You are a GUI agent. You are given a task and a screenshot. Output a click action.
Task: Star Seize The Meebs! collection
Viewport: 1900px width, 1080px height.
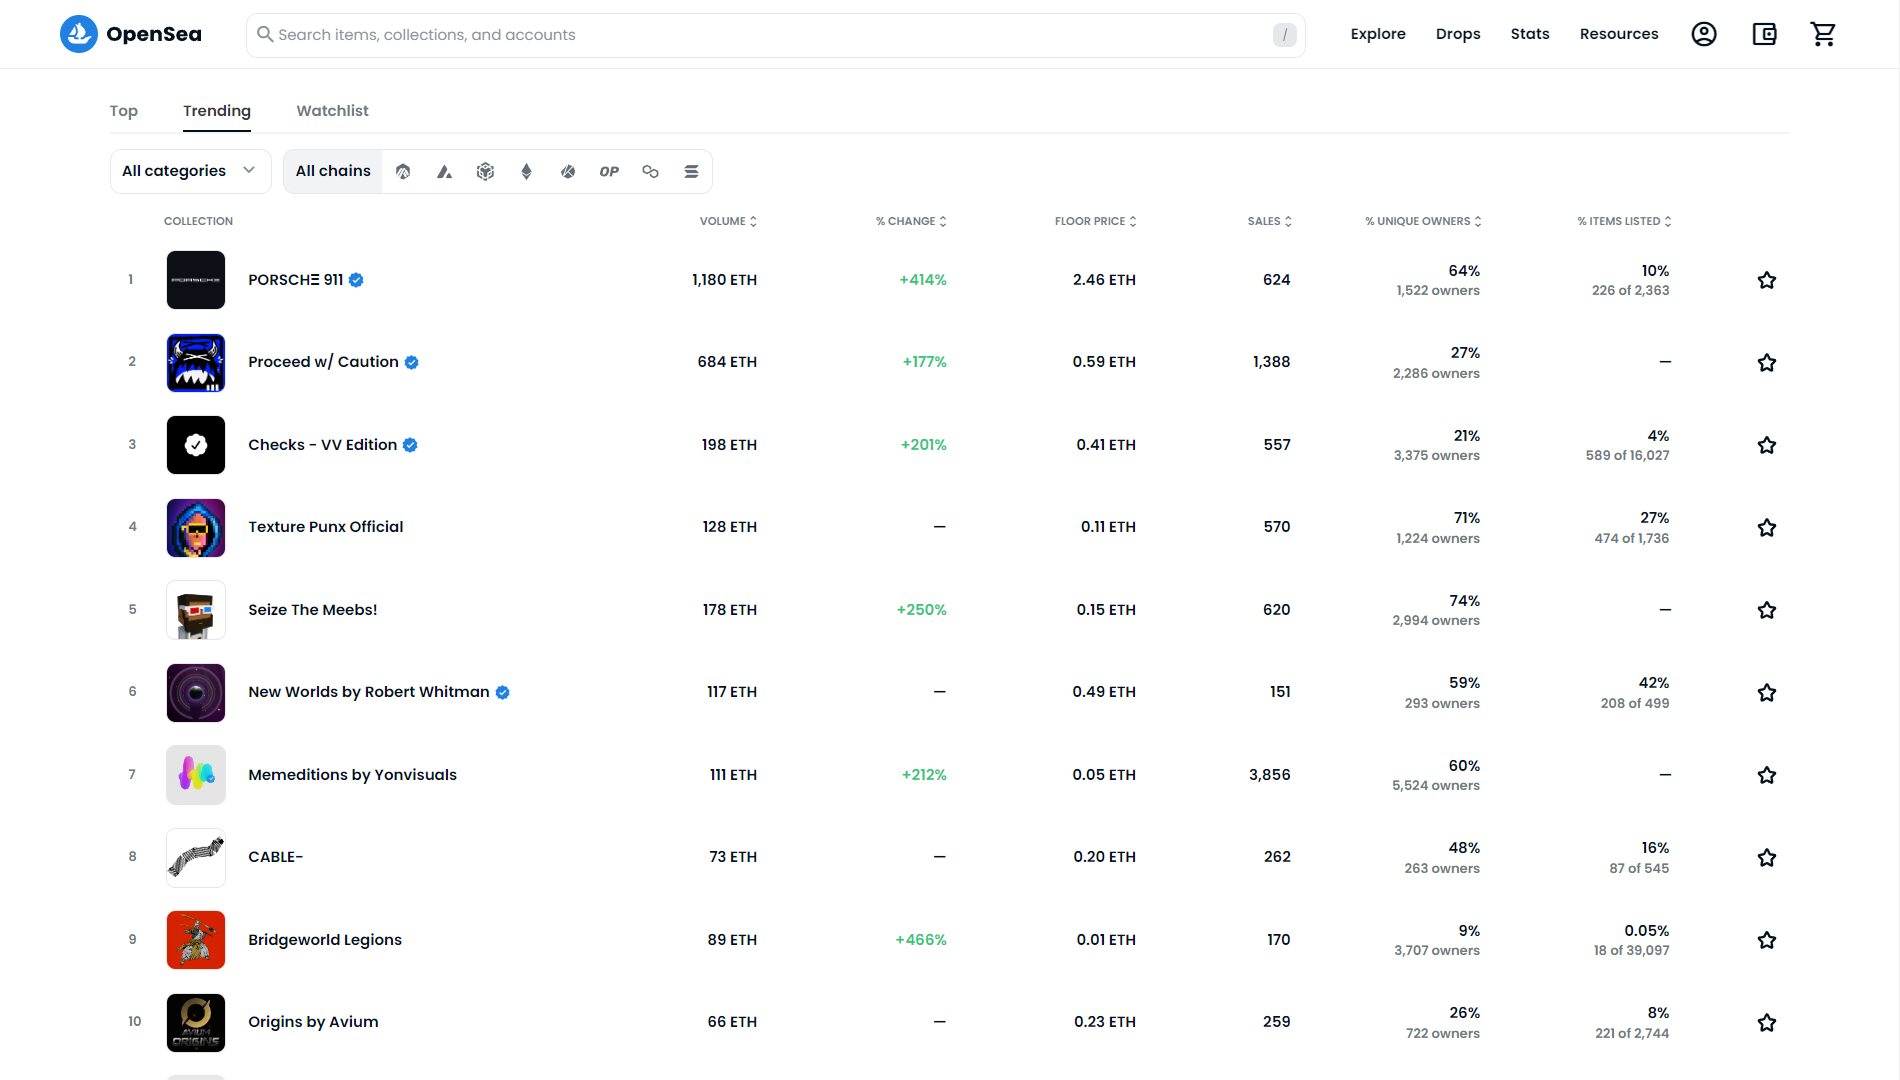click(1767, 610)
